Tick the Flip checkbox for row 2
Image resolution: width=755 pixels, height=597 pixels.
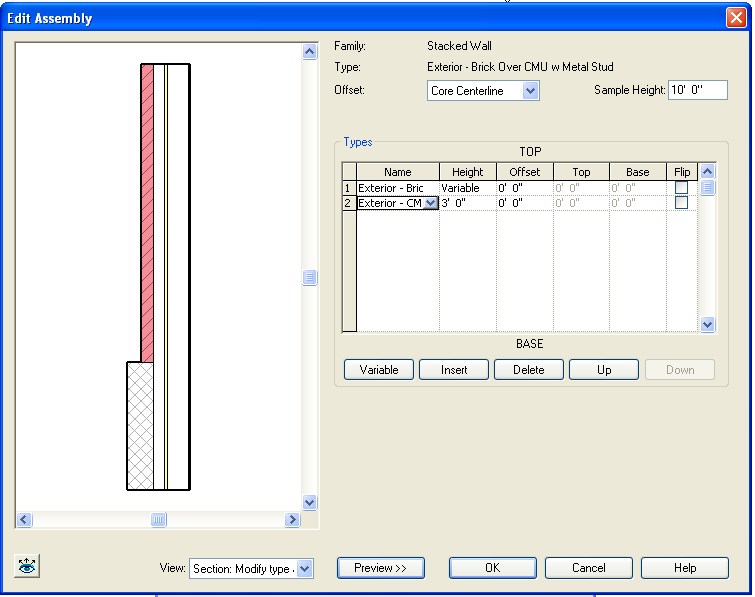pos(681,203)
